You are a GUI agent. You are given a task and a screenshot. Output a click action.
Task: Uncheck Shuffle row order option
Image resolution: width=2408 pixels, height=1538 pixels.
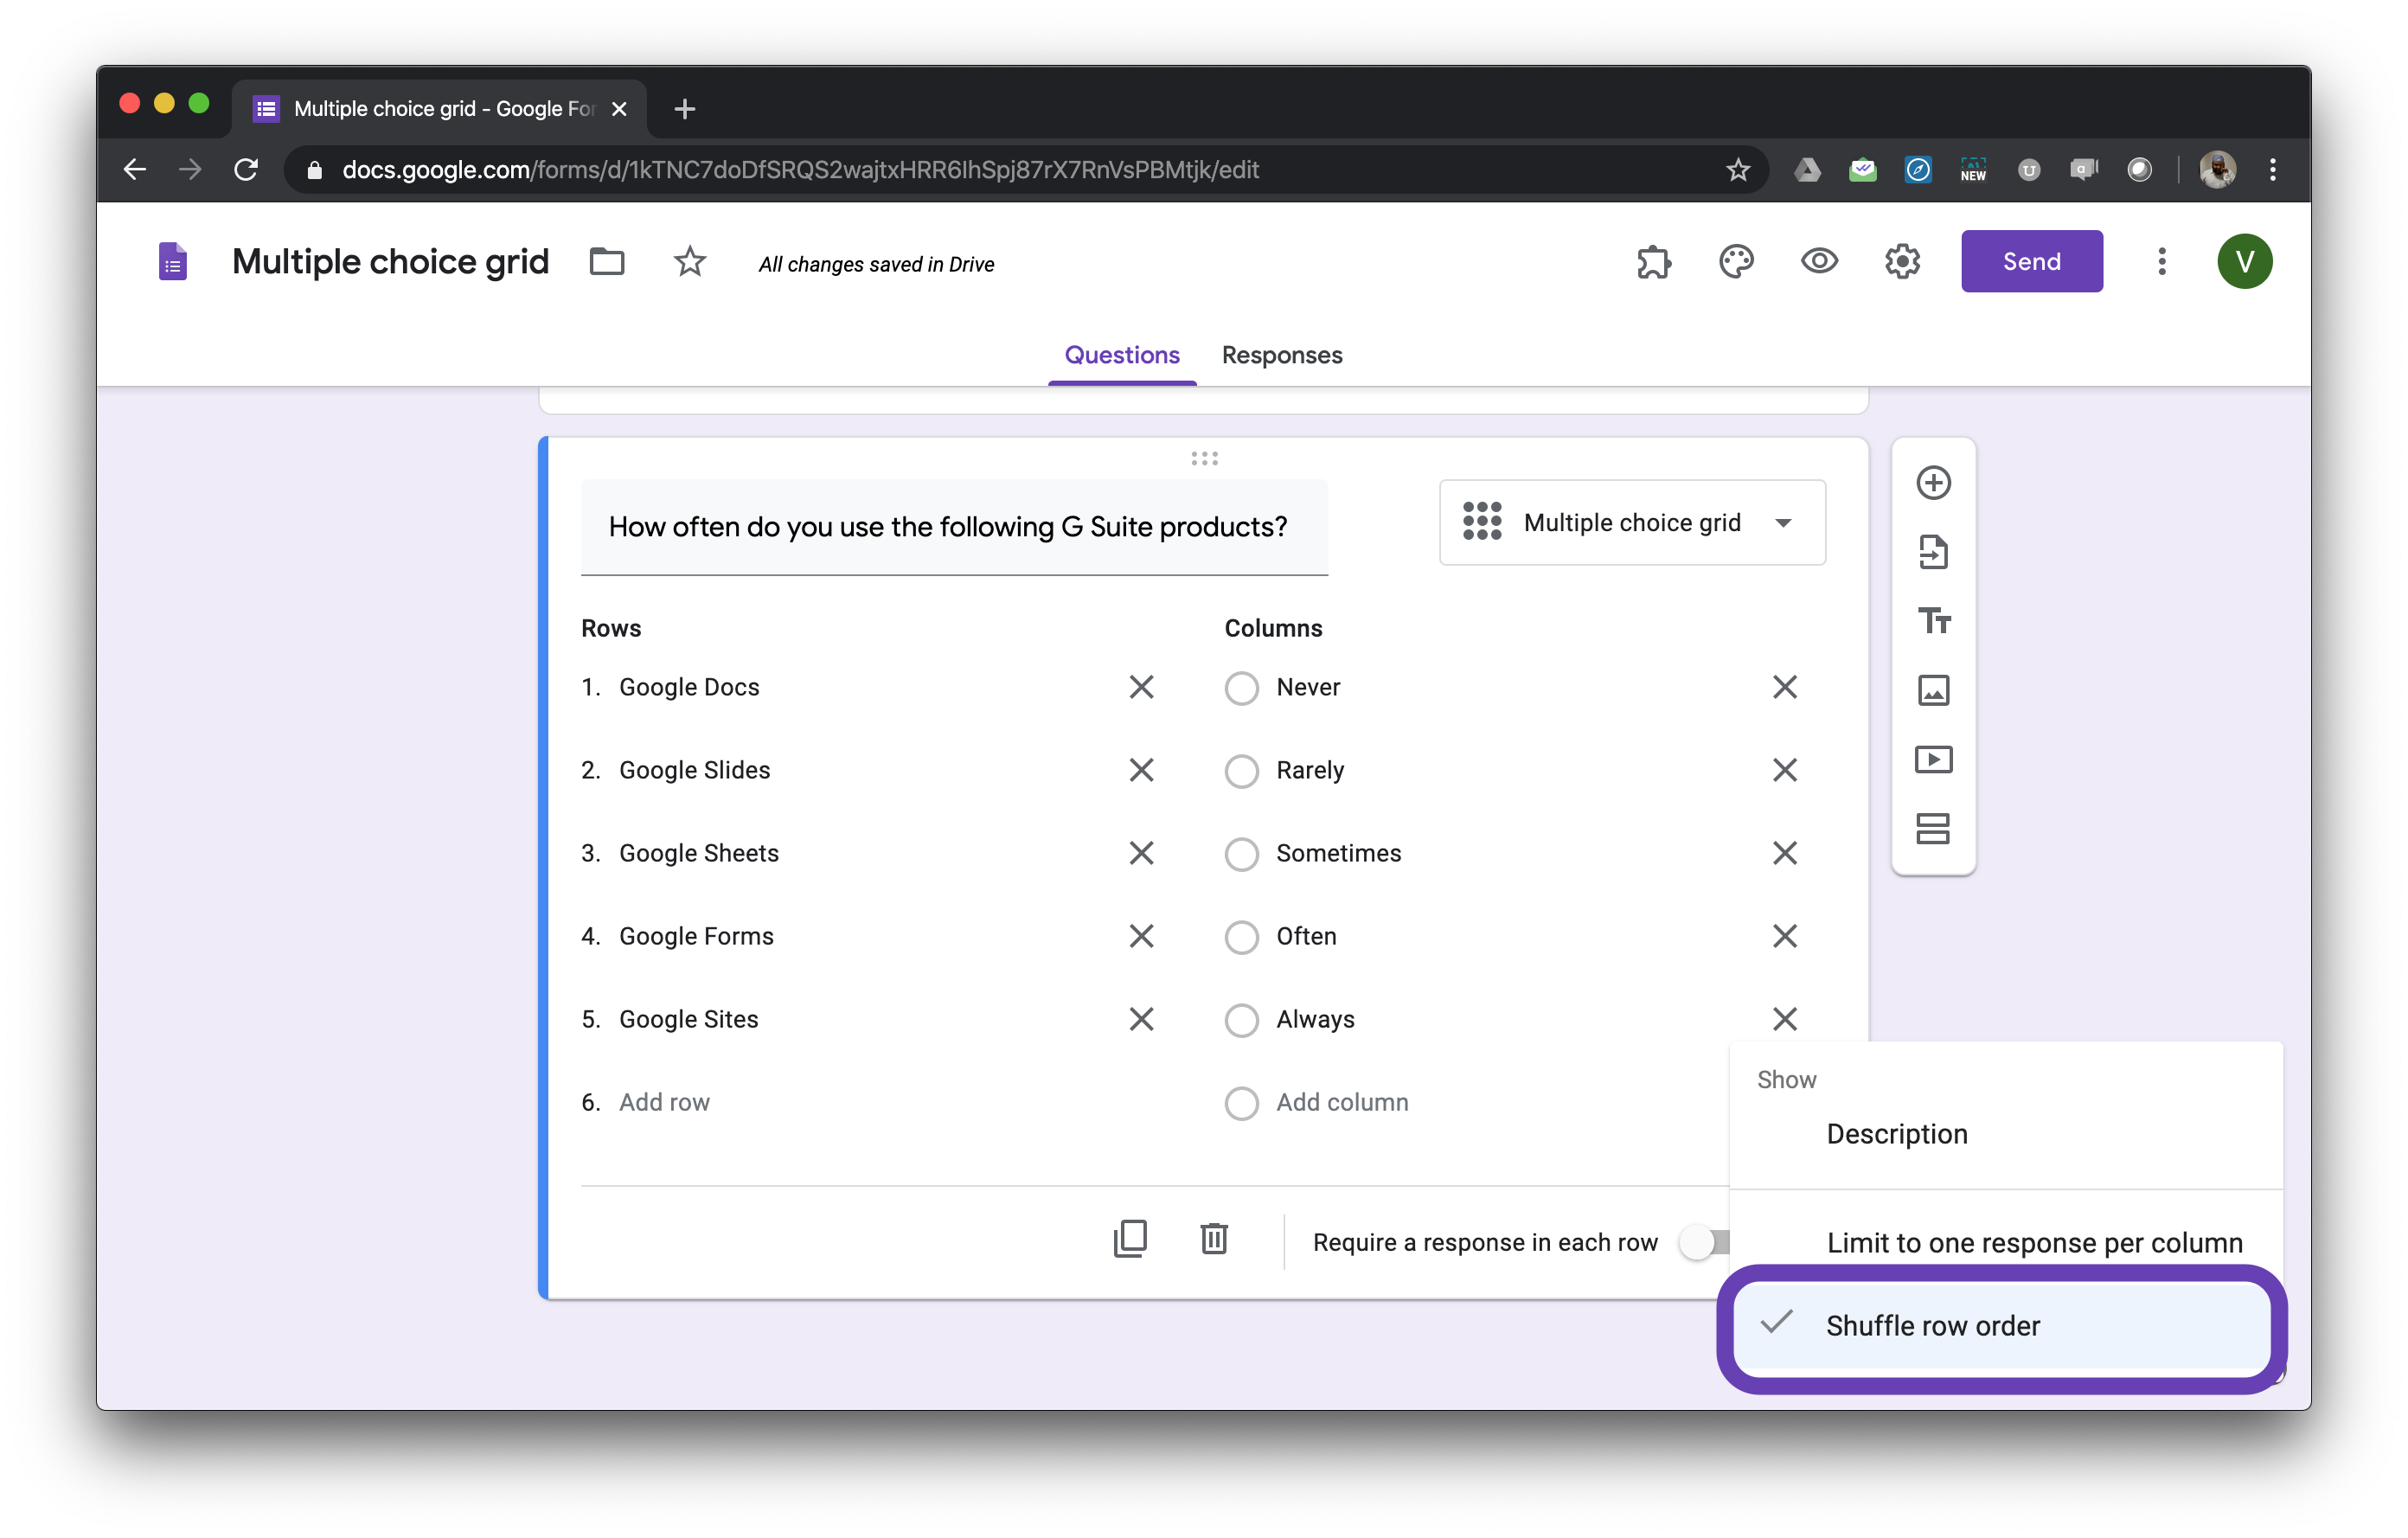coord(1932,1326)
